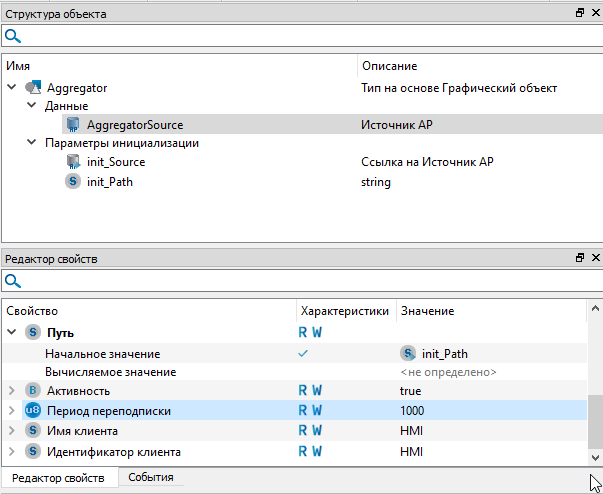Collapse the Данные tree branch
The width and height of the screenshot is (603, 494).
click(x=32, y=106)
